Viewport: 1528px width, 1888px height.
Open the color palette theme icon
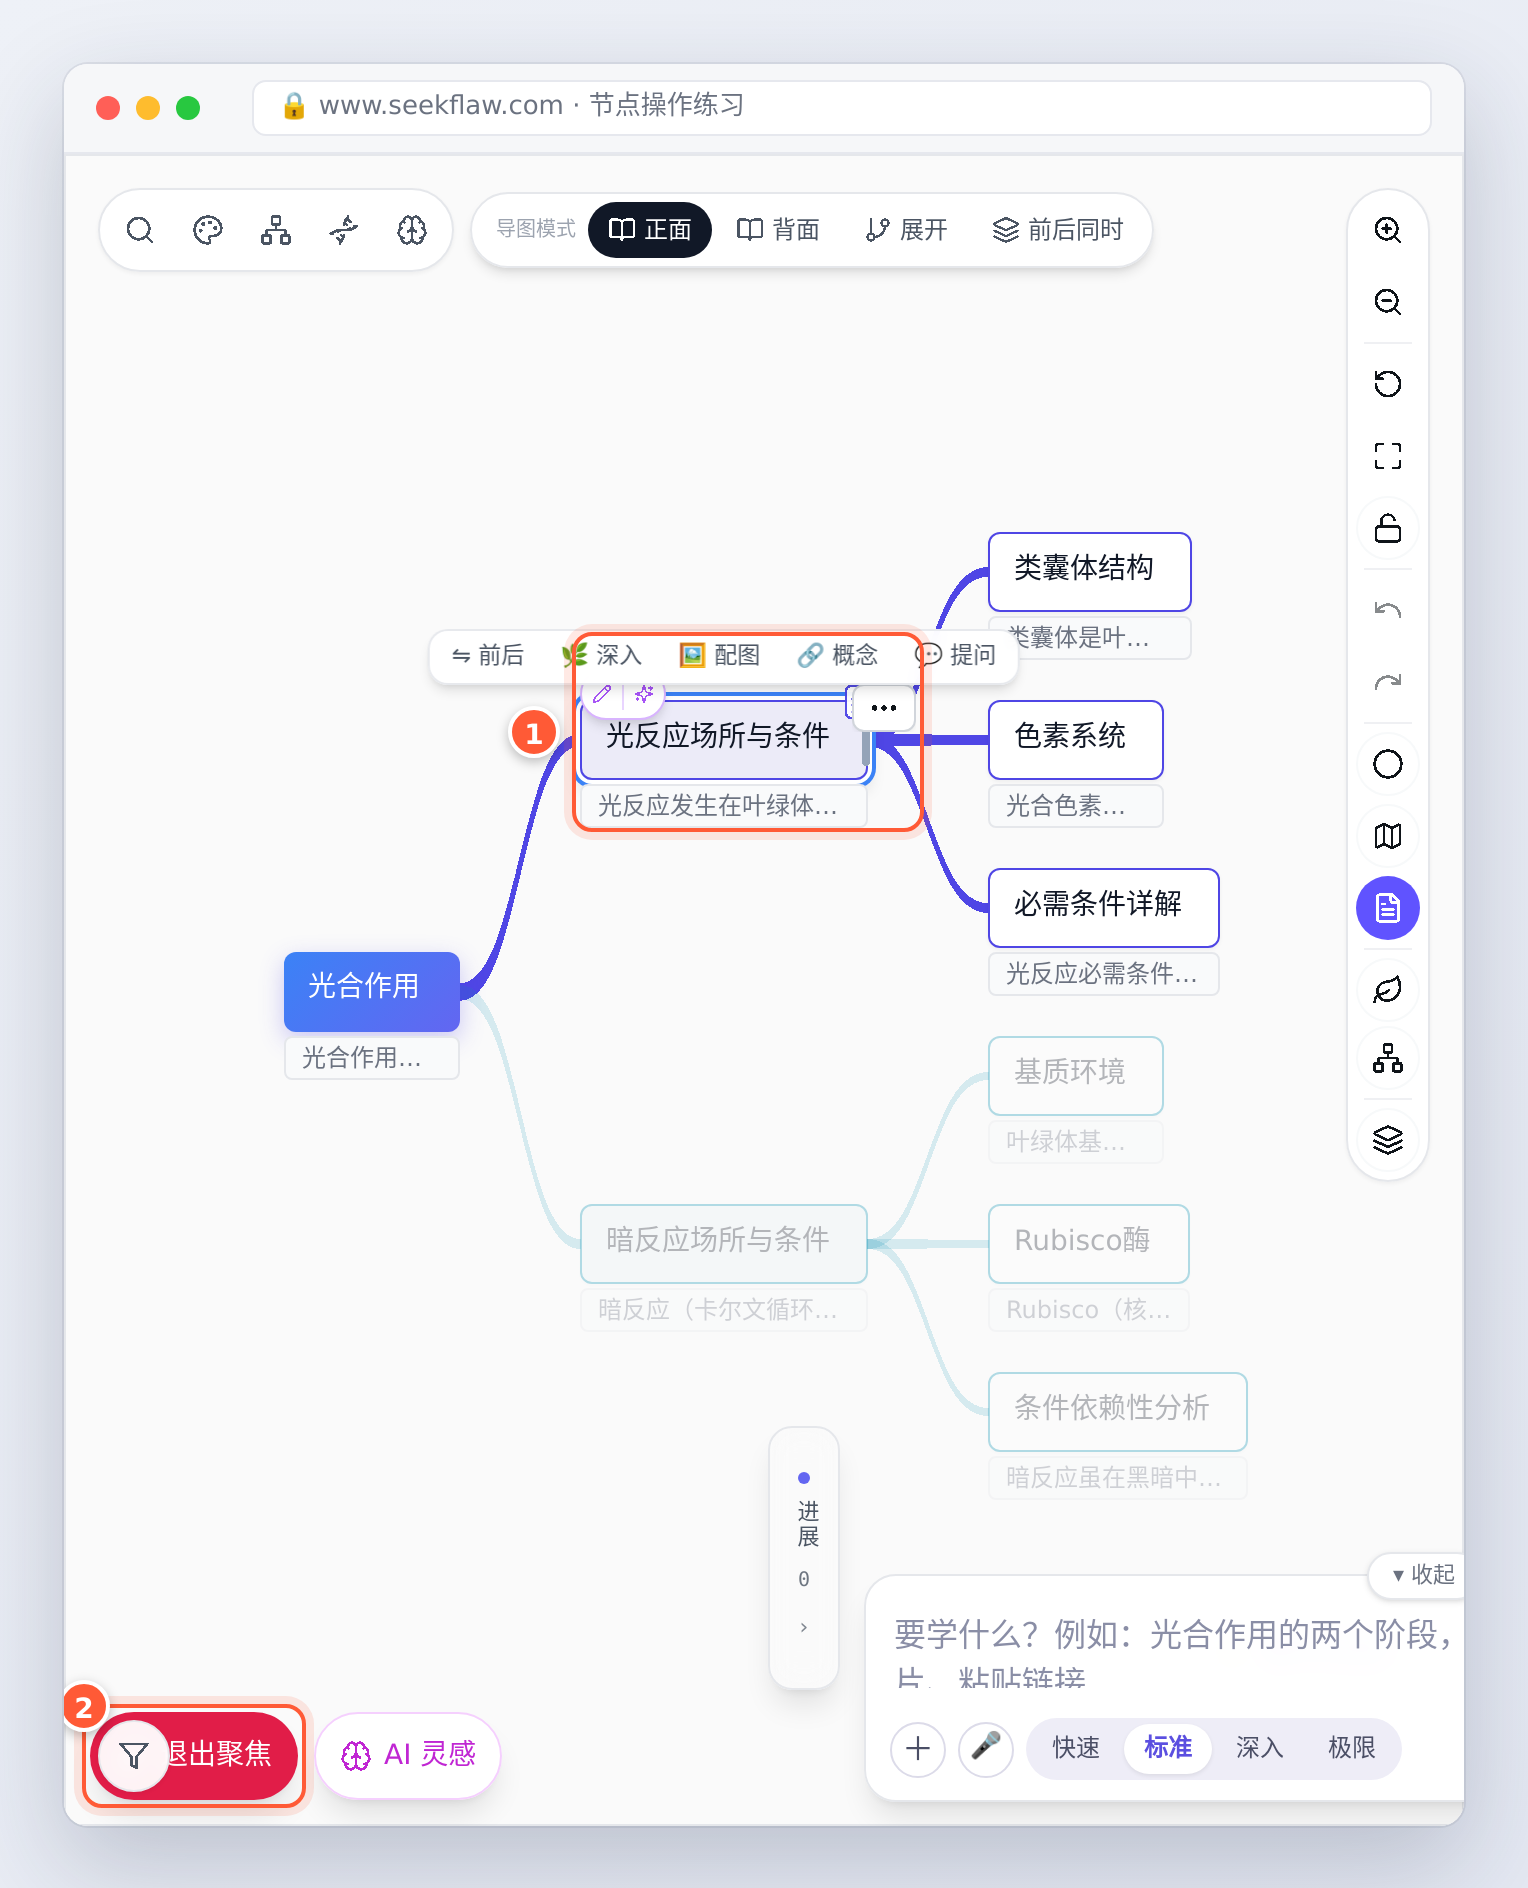click(x=208, y=230)
